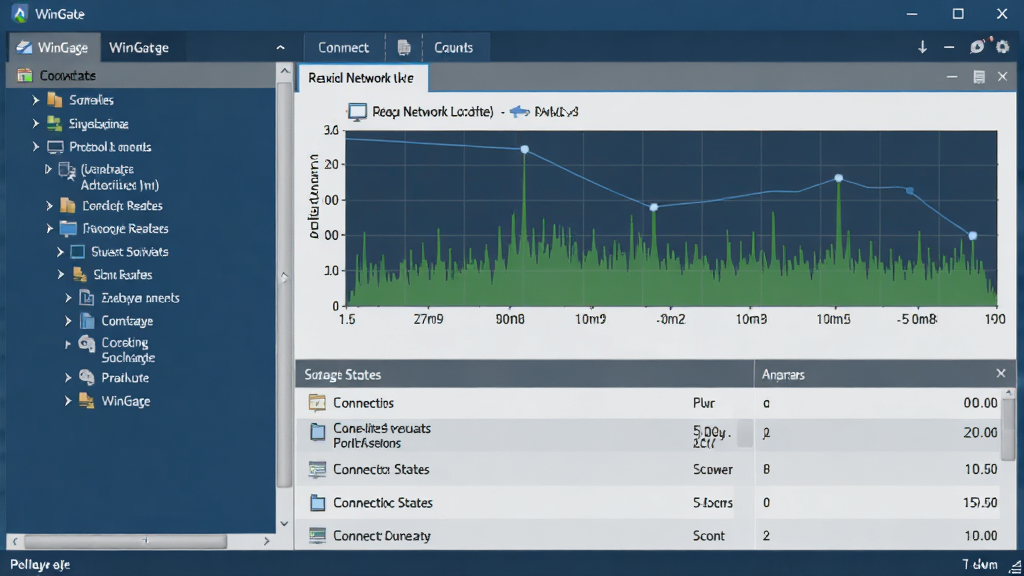Select the Connect Dureaty row text
The image size is (1024, 576).
tap(382, 536)
